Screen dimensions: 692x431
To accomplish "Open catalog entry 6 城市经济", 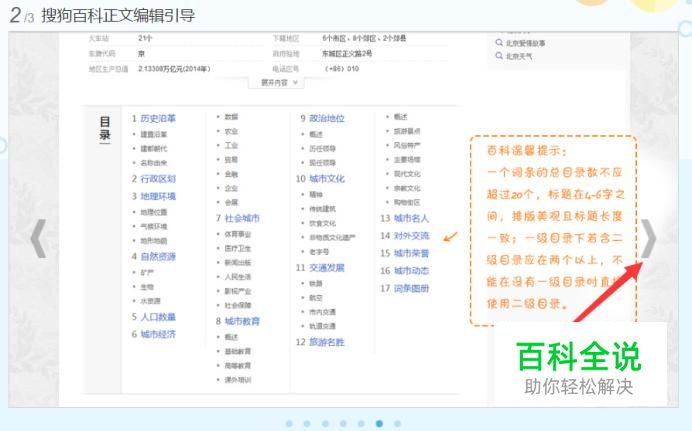I will point(158,334).
